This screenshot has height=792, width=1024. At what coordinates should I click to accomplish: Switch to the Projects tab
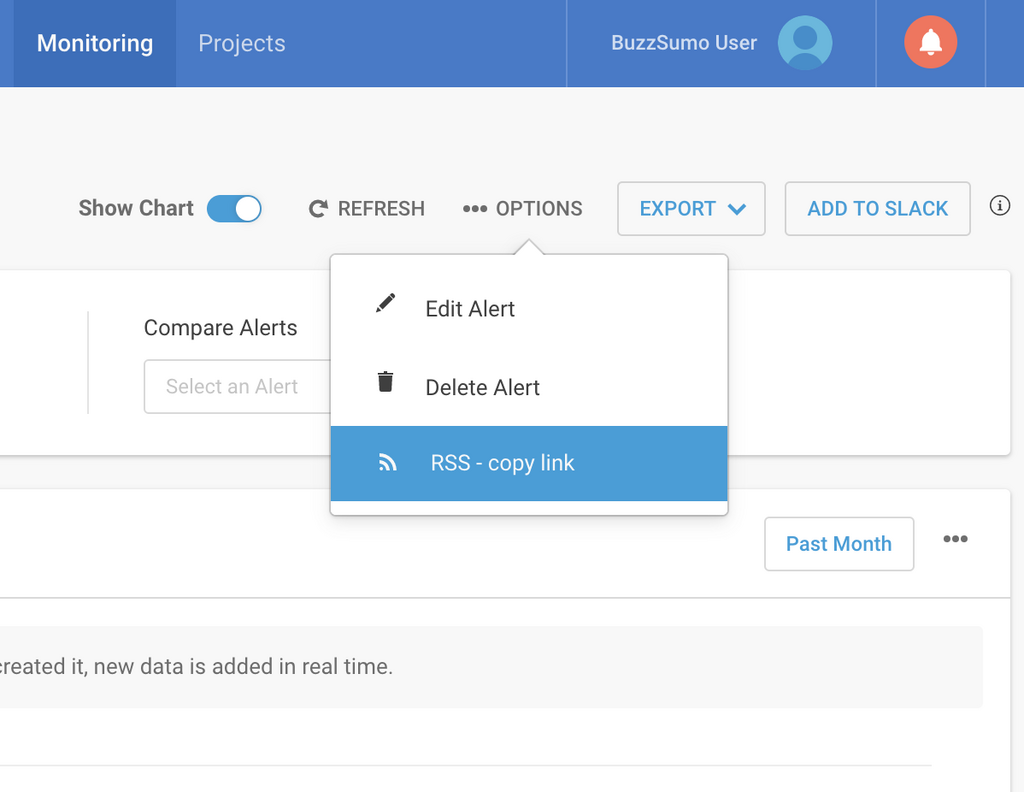[x=242, y=43]
